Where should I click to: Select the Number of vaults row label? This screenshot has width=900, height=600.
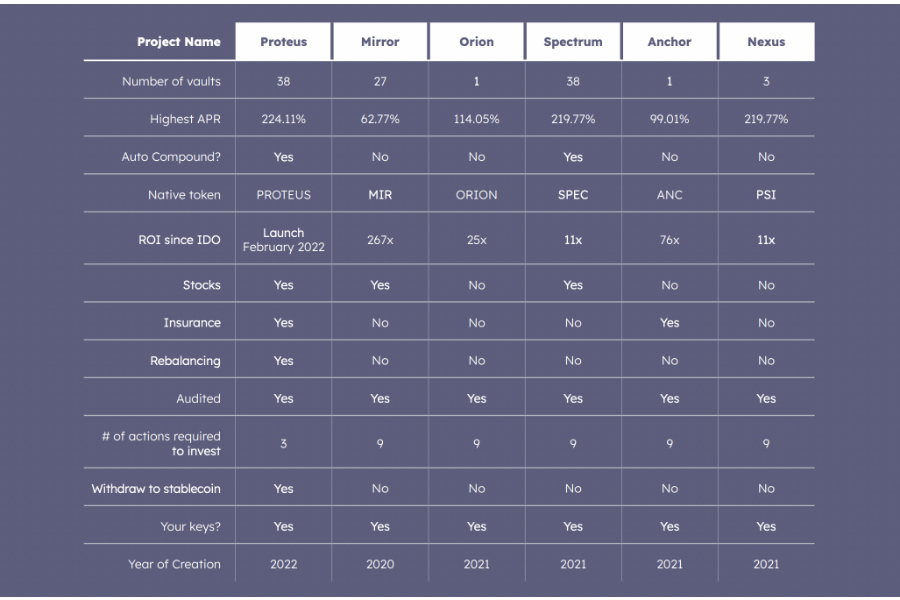click(171, 81)
